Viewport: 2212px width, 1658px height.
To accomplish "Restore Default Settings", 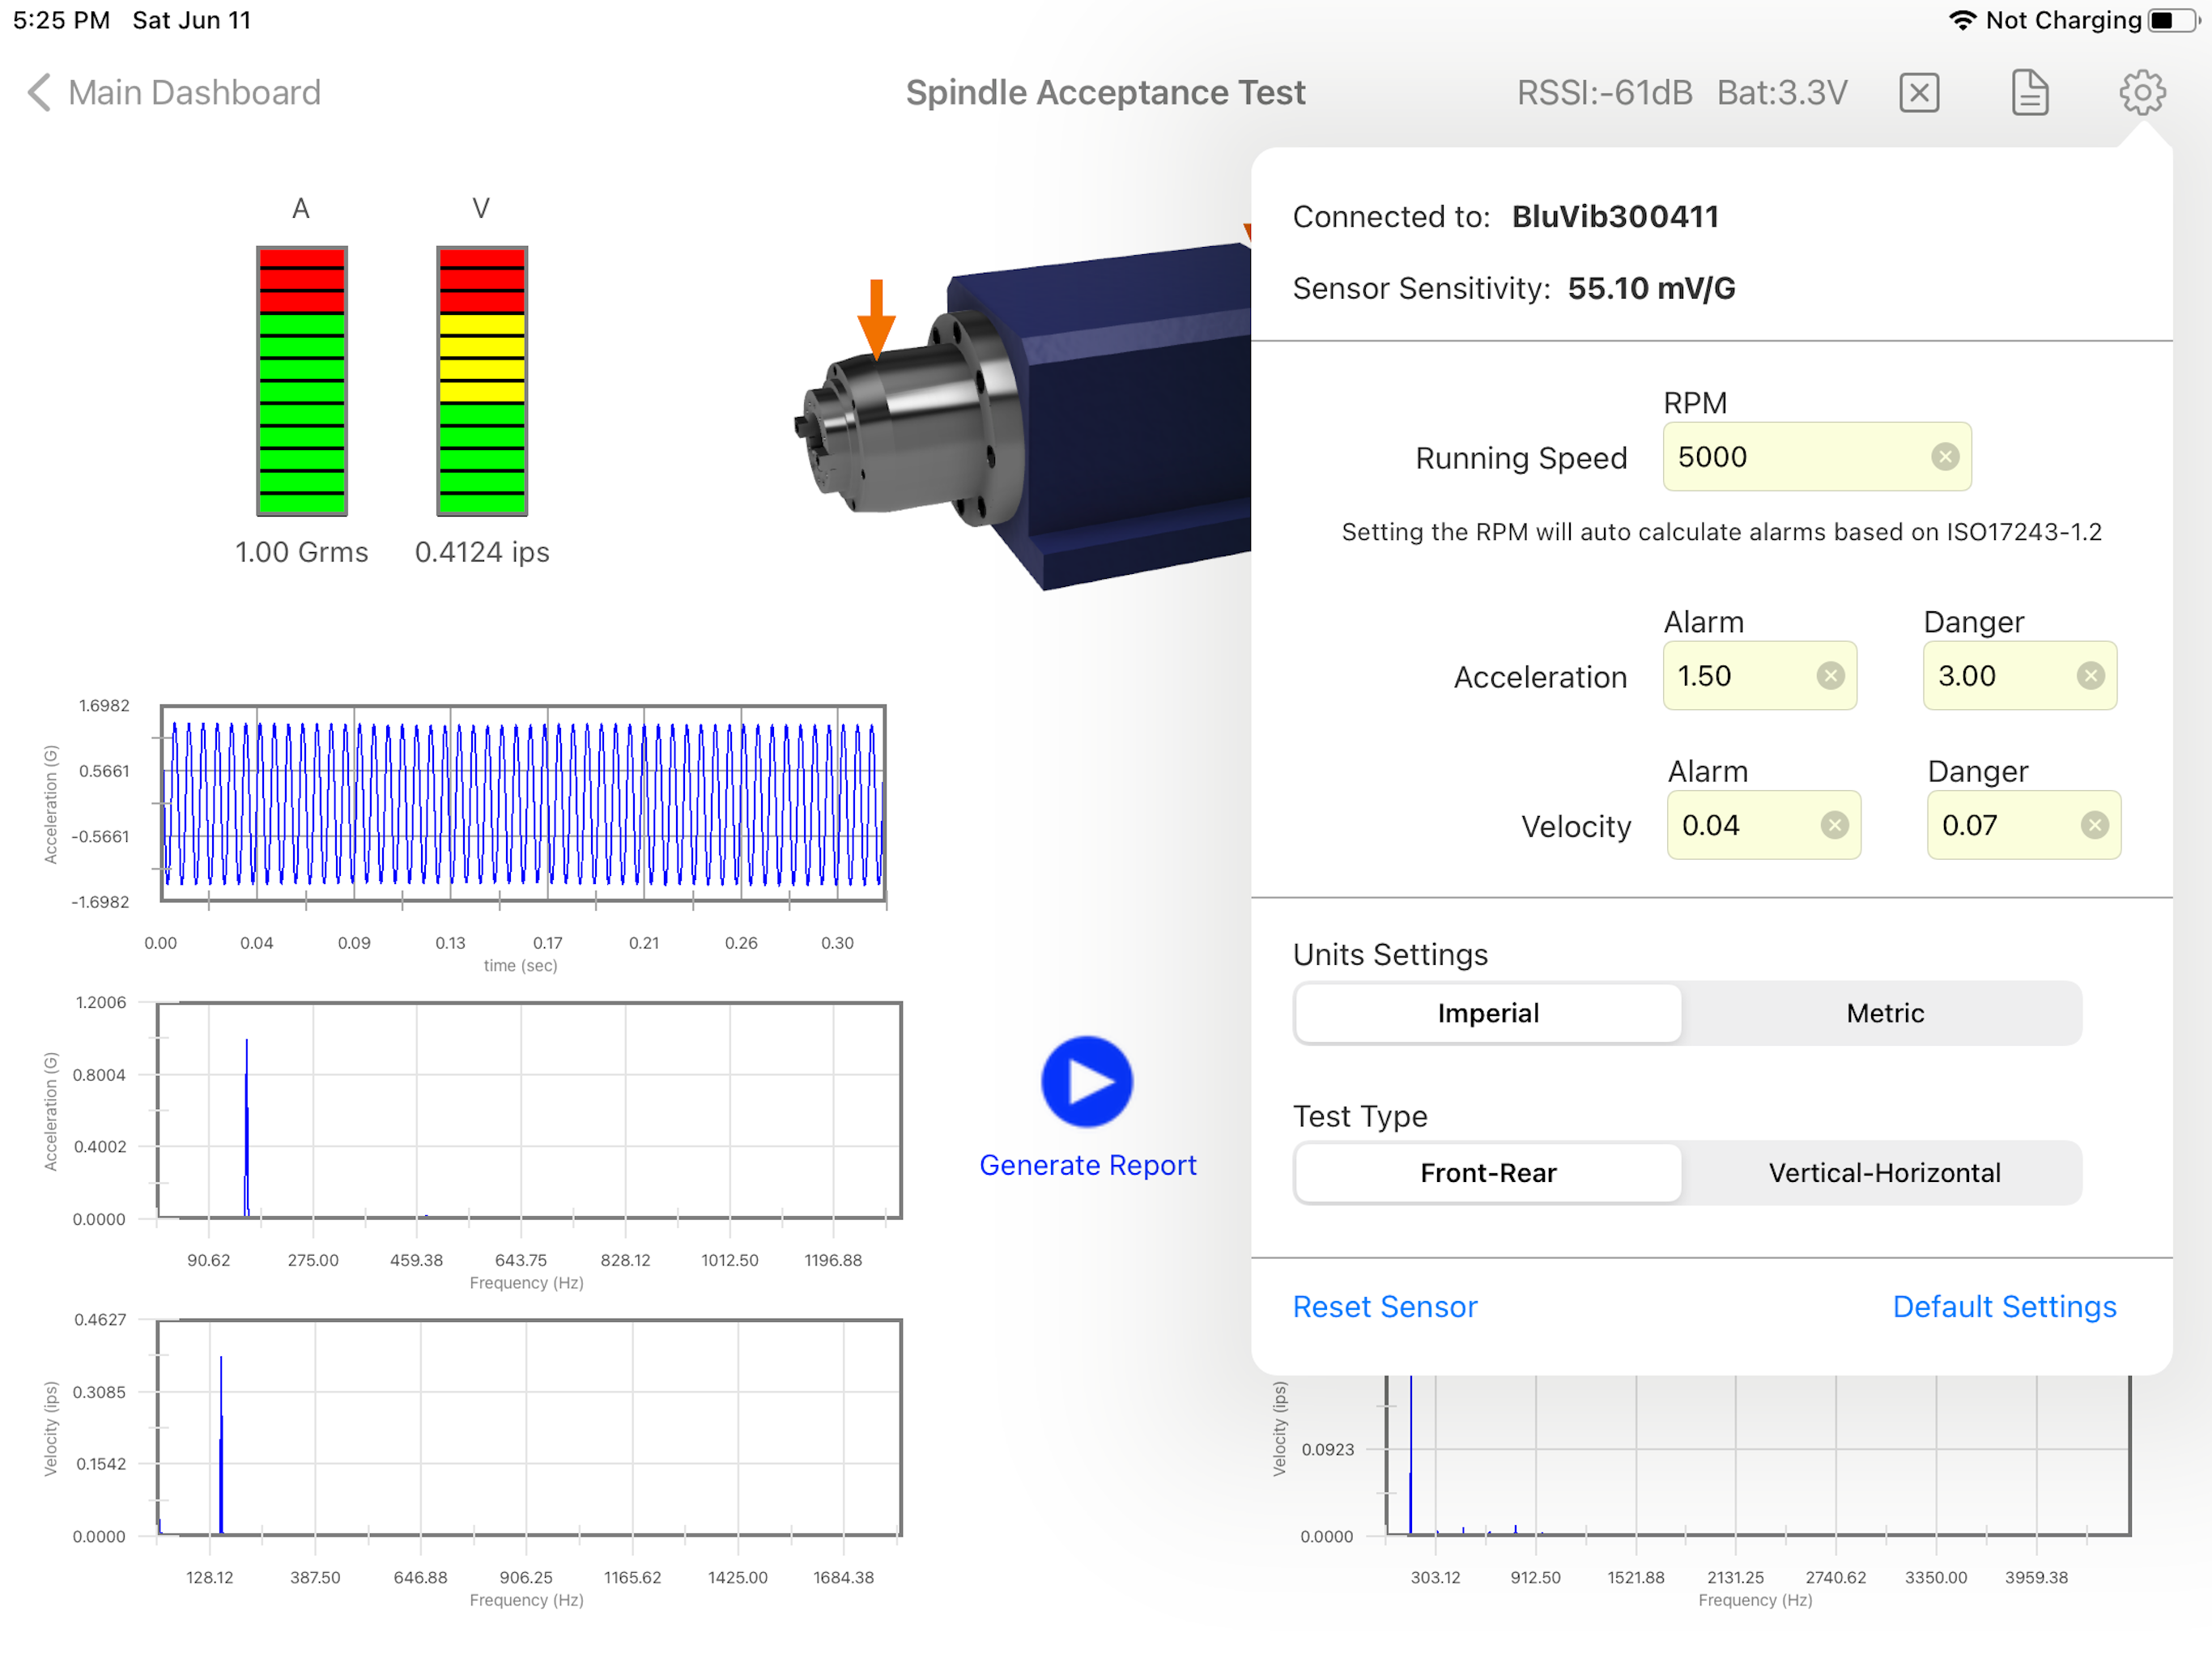I will (2003, 1306).
